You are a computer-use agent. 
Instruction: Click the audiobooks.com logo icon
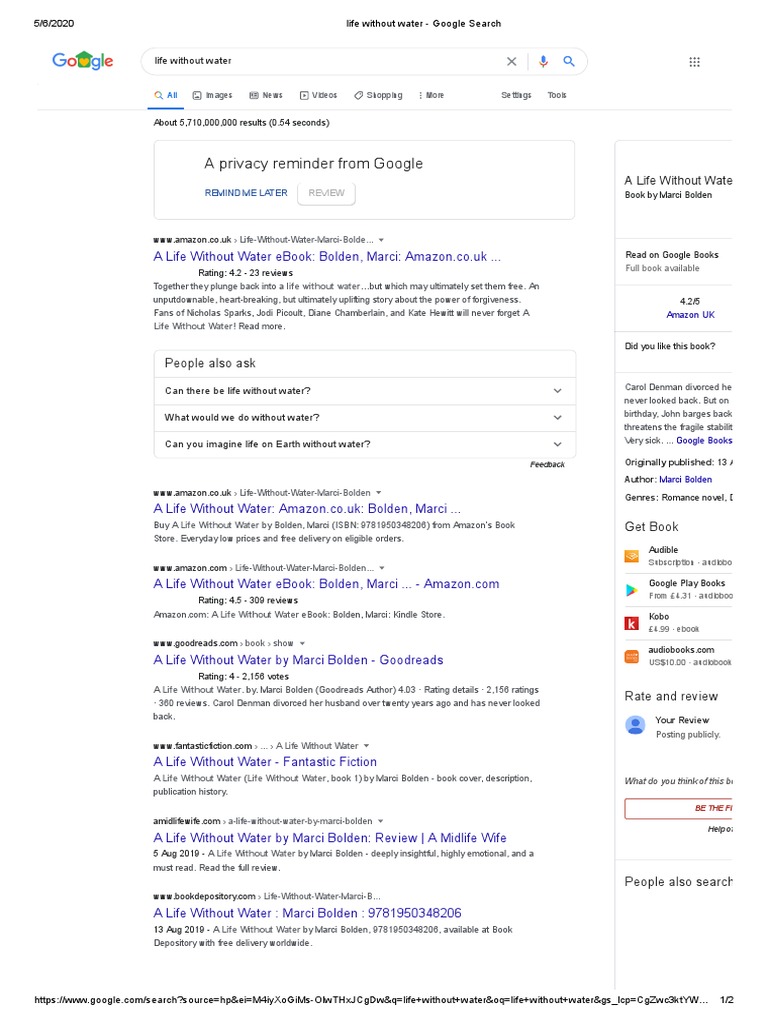(632, 656)
